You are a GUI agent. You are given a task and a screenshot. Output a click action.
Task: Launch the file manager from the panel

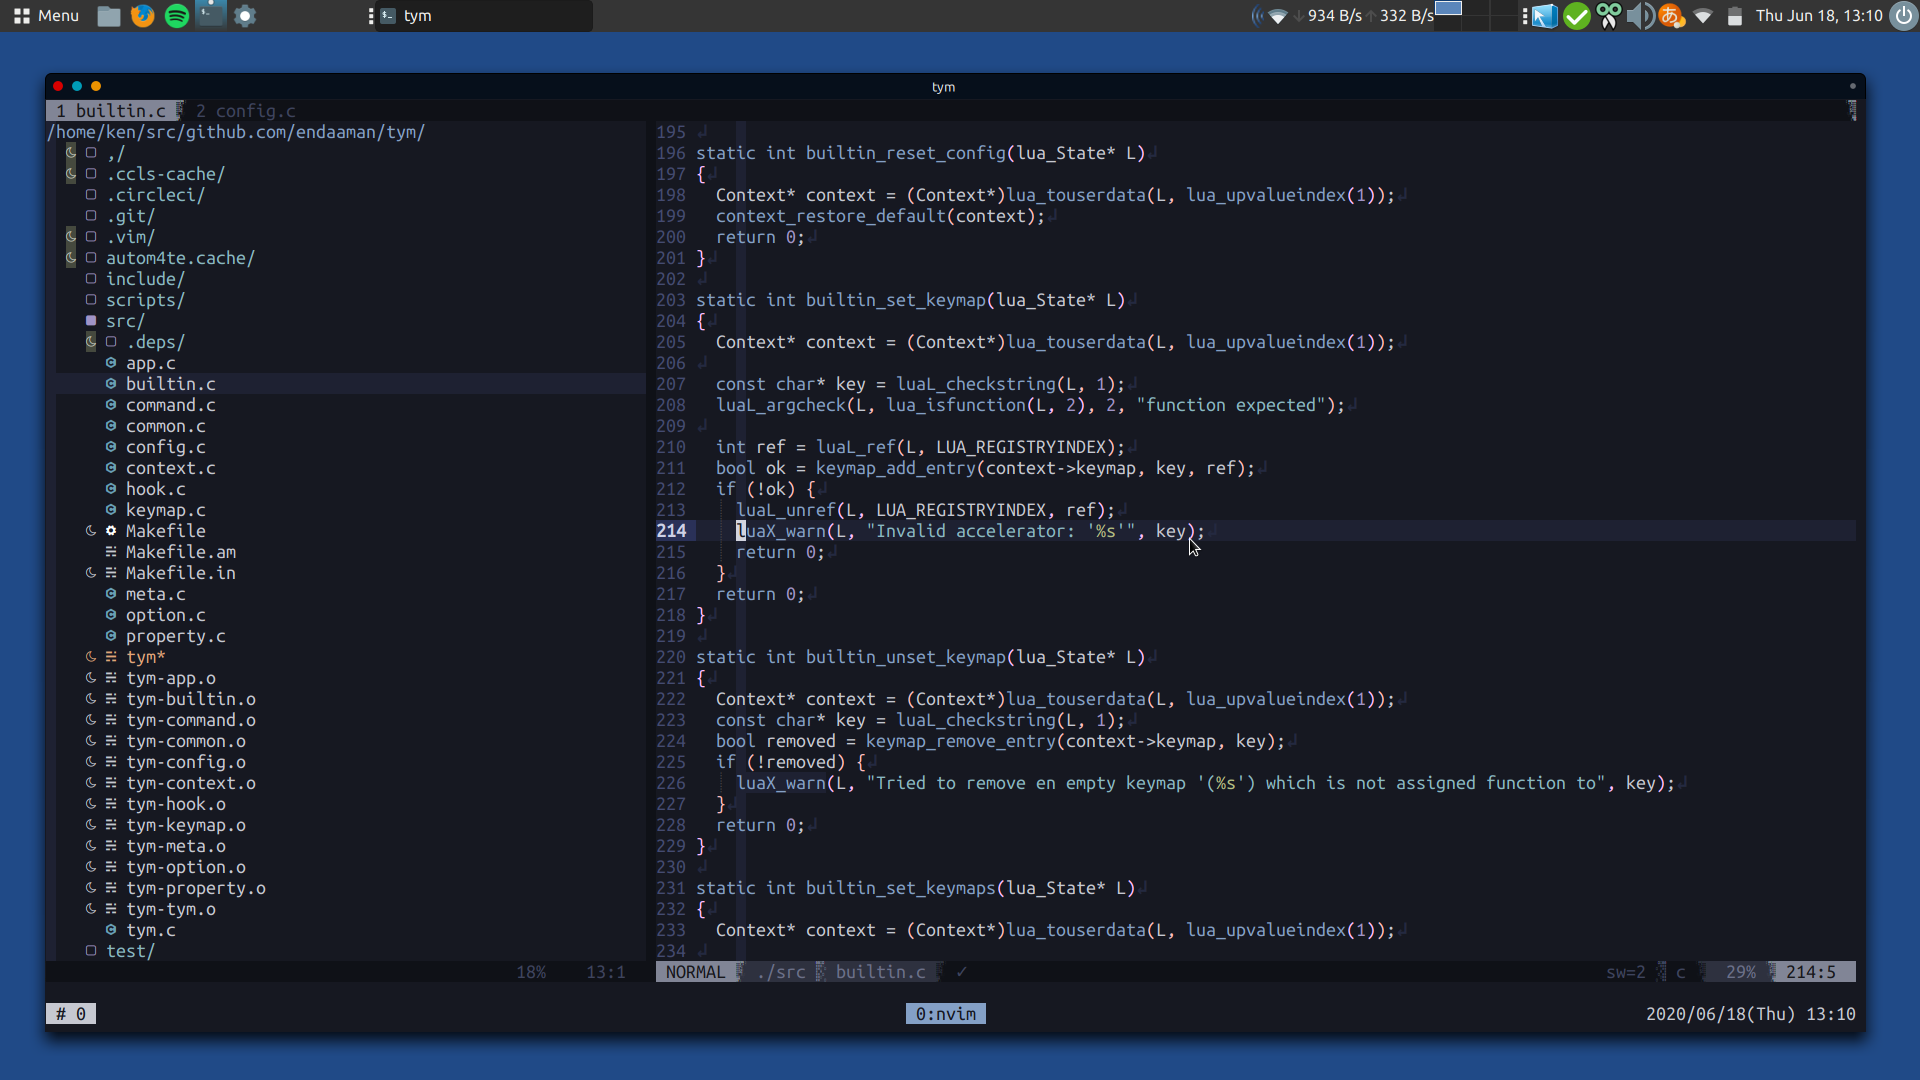[109, 16]
